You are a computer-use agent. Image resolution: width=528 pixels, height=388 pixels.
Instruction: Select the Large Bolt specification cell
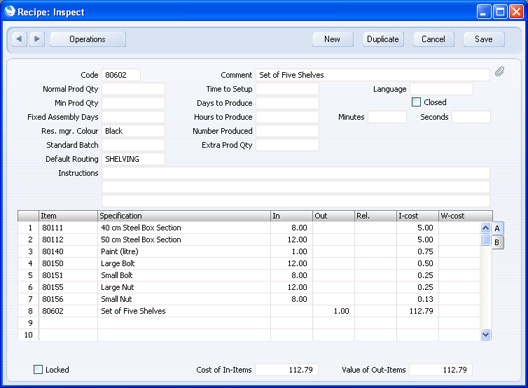tap(184, 263)
